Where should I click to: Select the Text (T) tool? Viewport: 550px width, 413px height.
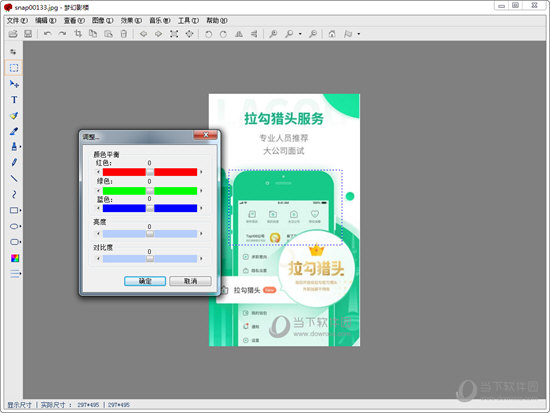point(14,100)
